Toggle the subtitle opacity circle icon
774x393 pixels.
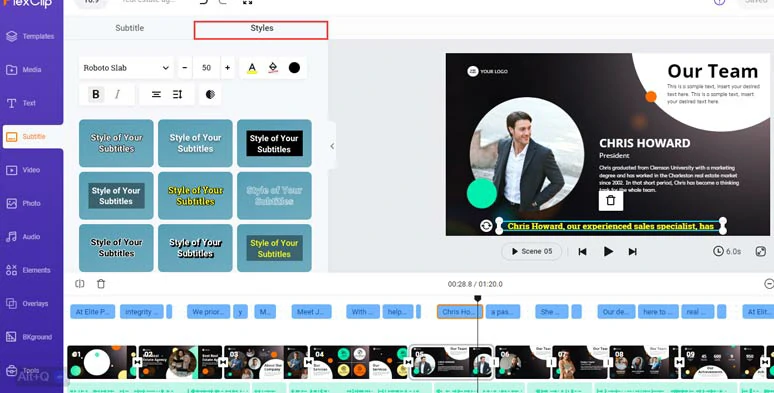(210, 94)
